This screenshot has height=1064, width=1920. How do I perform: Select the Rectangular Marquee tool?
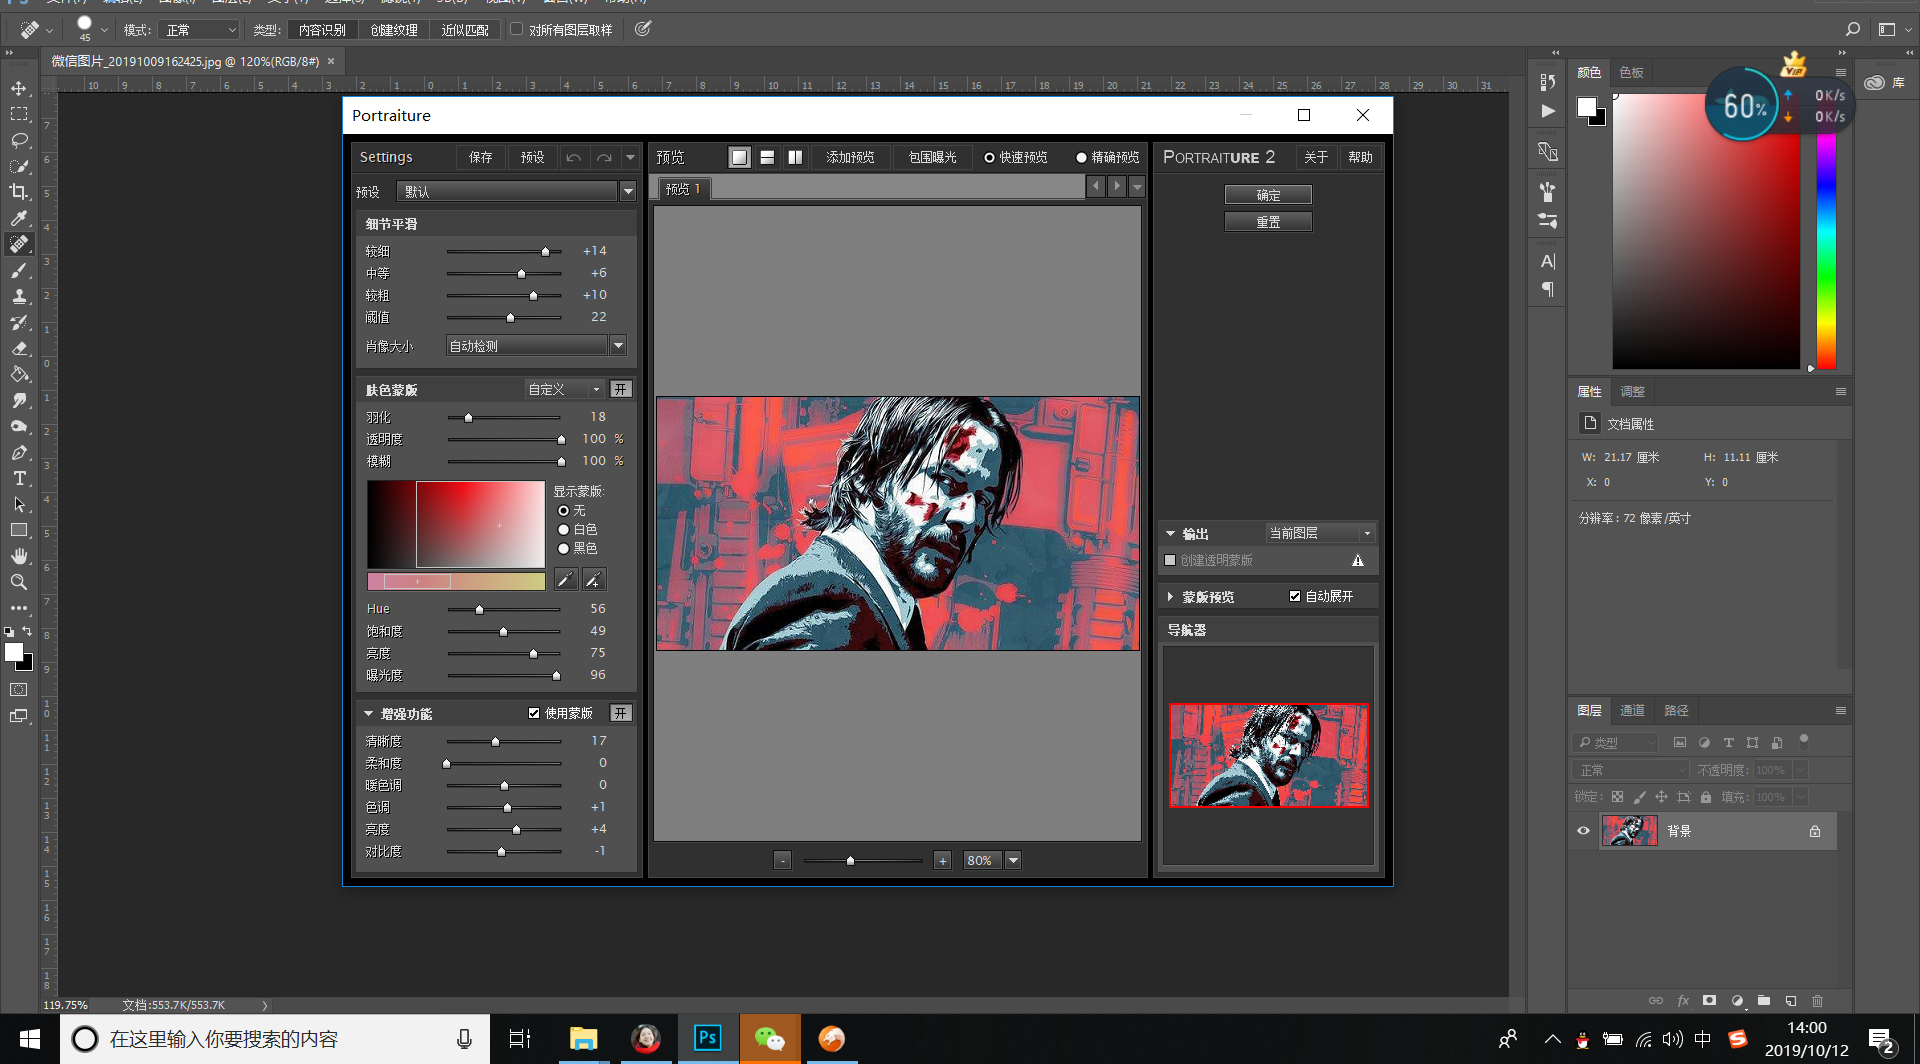click(x=19, y=114)
